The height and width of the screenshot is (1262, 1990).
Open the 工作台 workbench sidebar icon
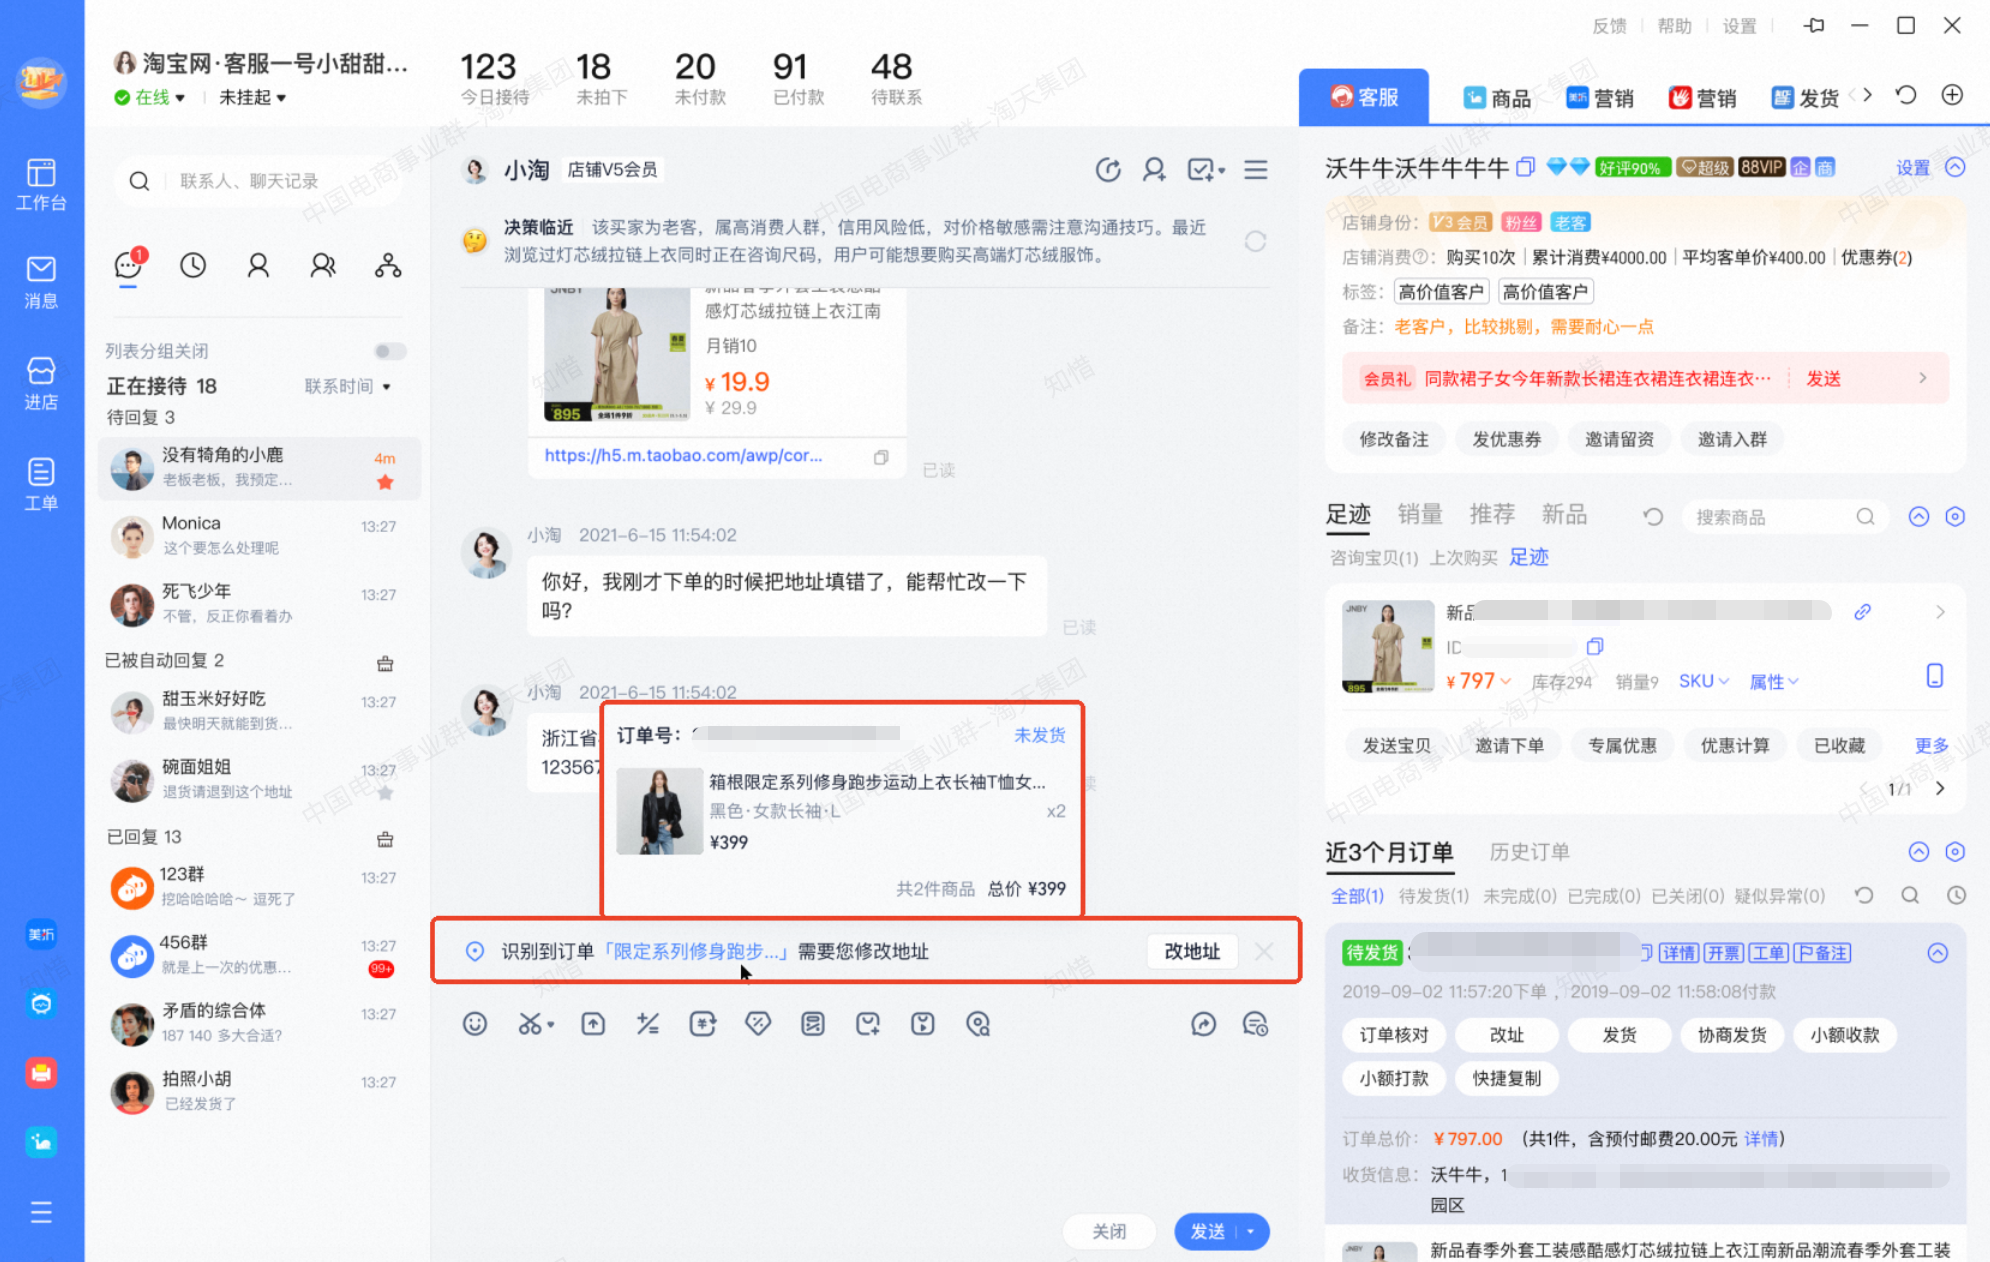pyautogui.click(x=41, y=185)
